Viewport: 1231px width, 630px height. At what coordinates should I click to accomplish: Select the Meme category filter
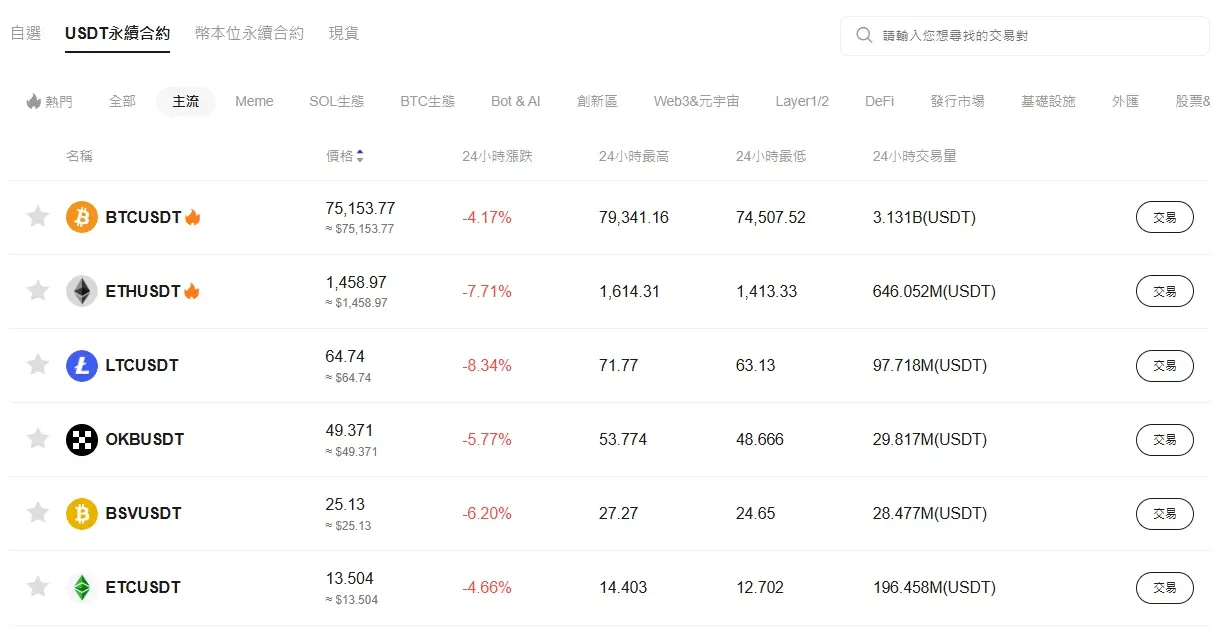coord(254,101)
